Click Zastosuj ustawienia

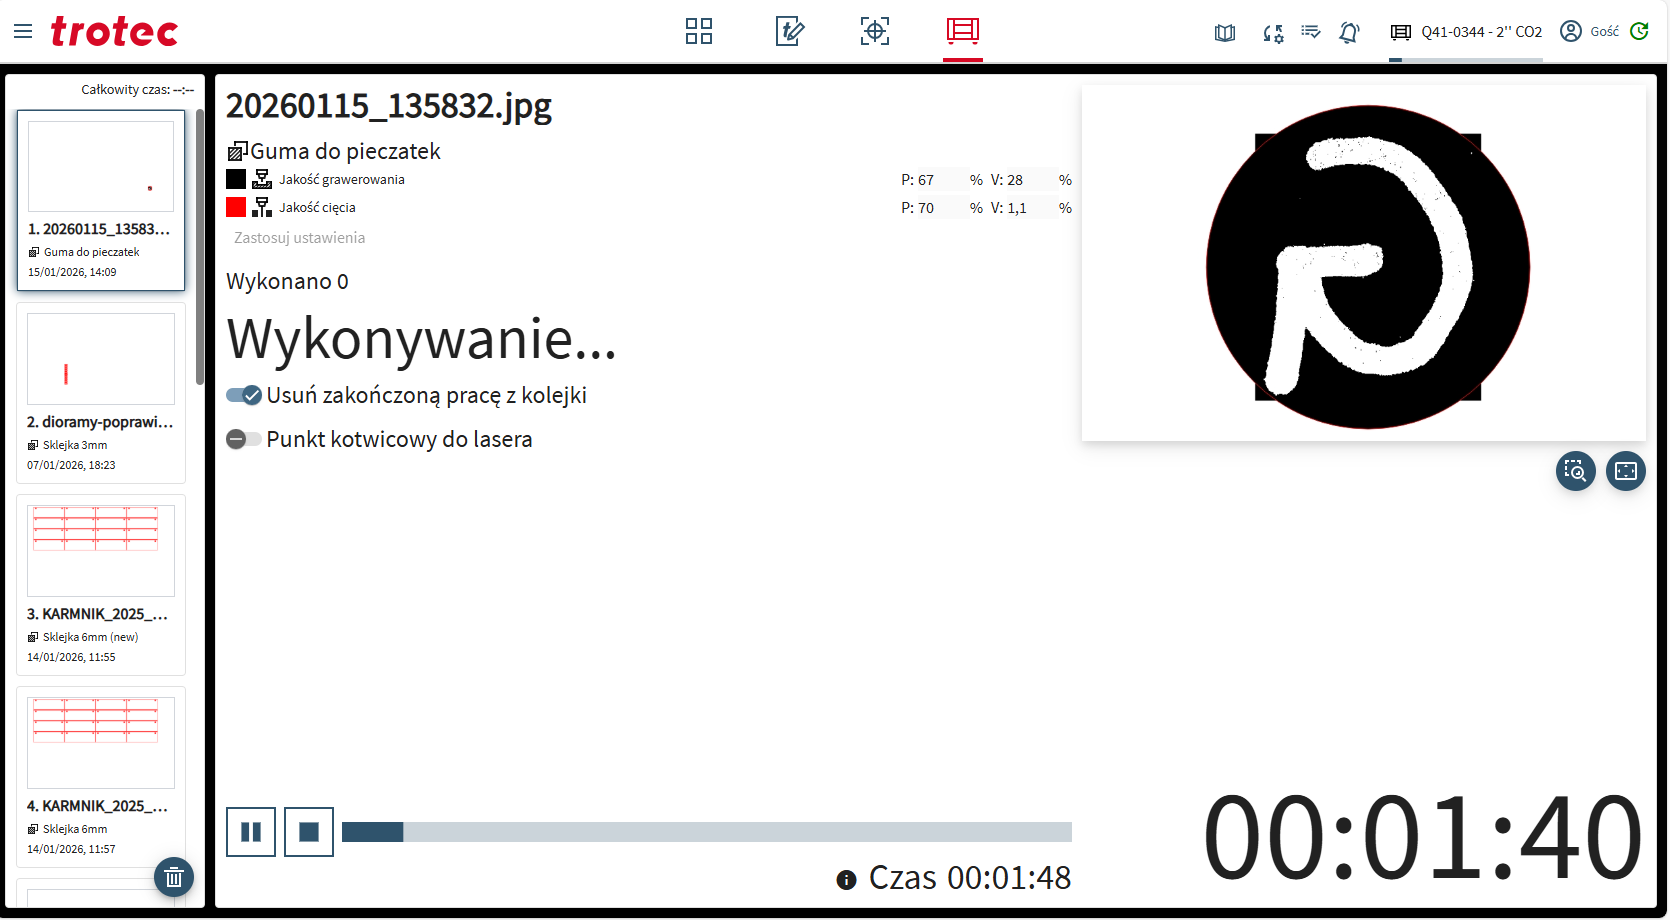click(x=298, y=238)
